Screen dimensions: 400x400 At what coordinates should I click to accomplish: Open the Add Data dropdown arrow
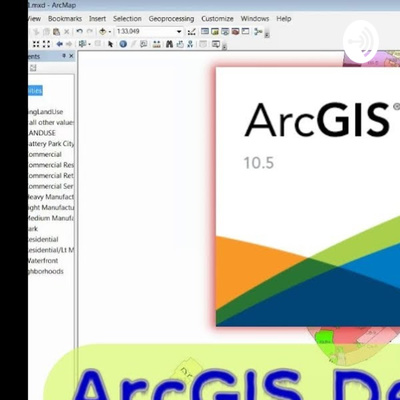(x=110, y=32)
